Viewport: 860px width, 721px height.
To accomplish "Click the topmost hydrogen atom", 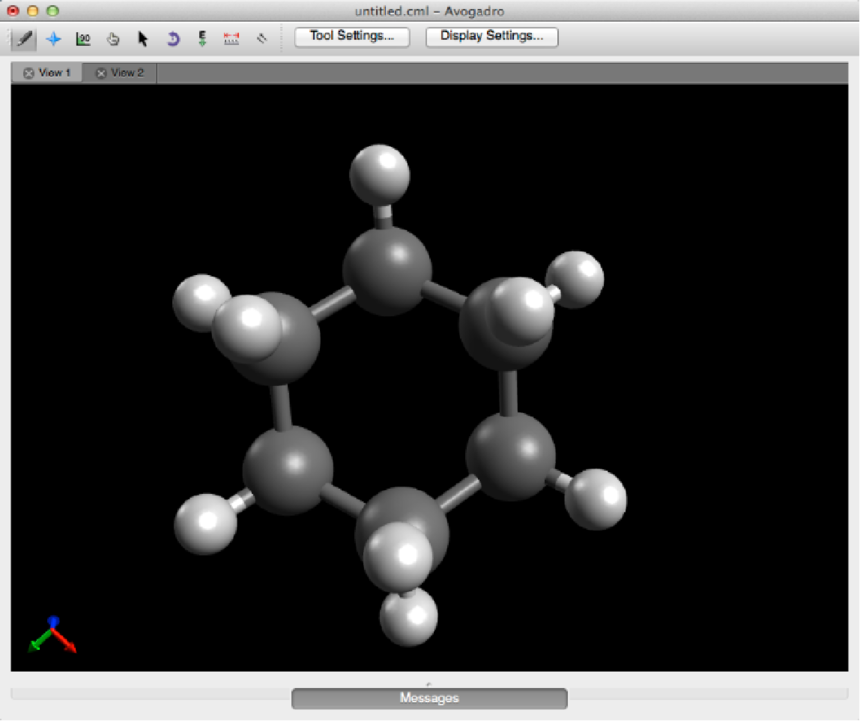I will (x=379, y=173).
